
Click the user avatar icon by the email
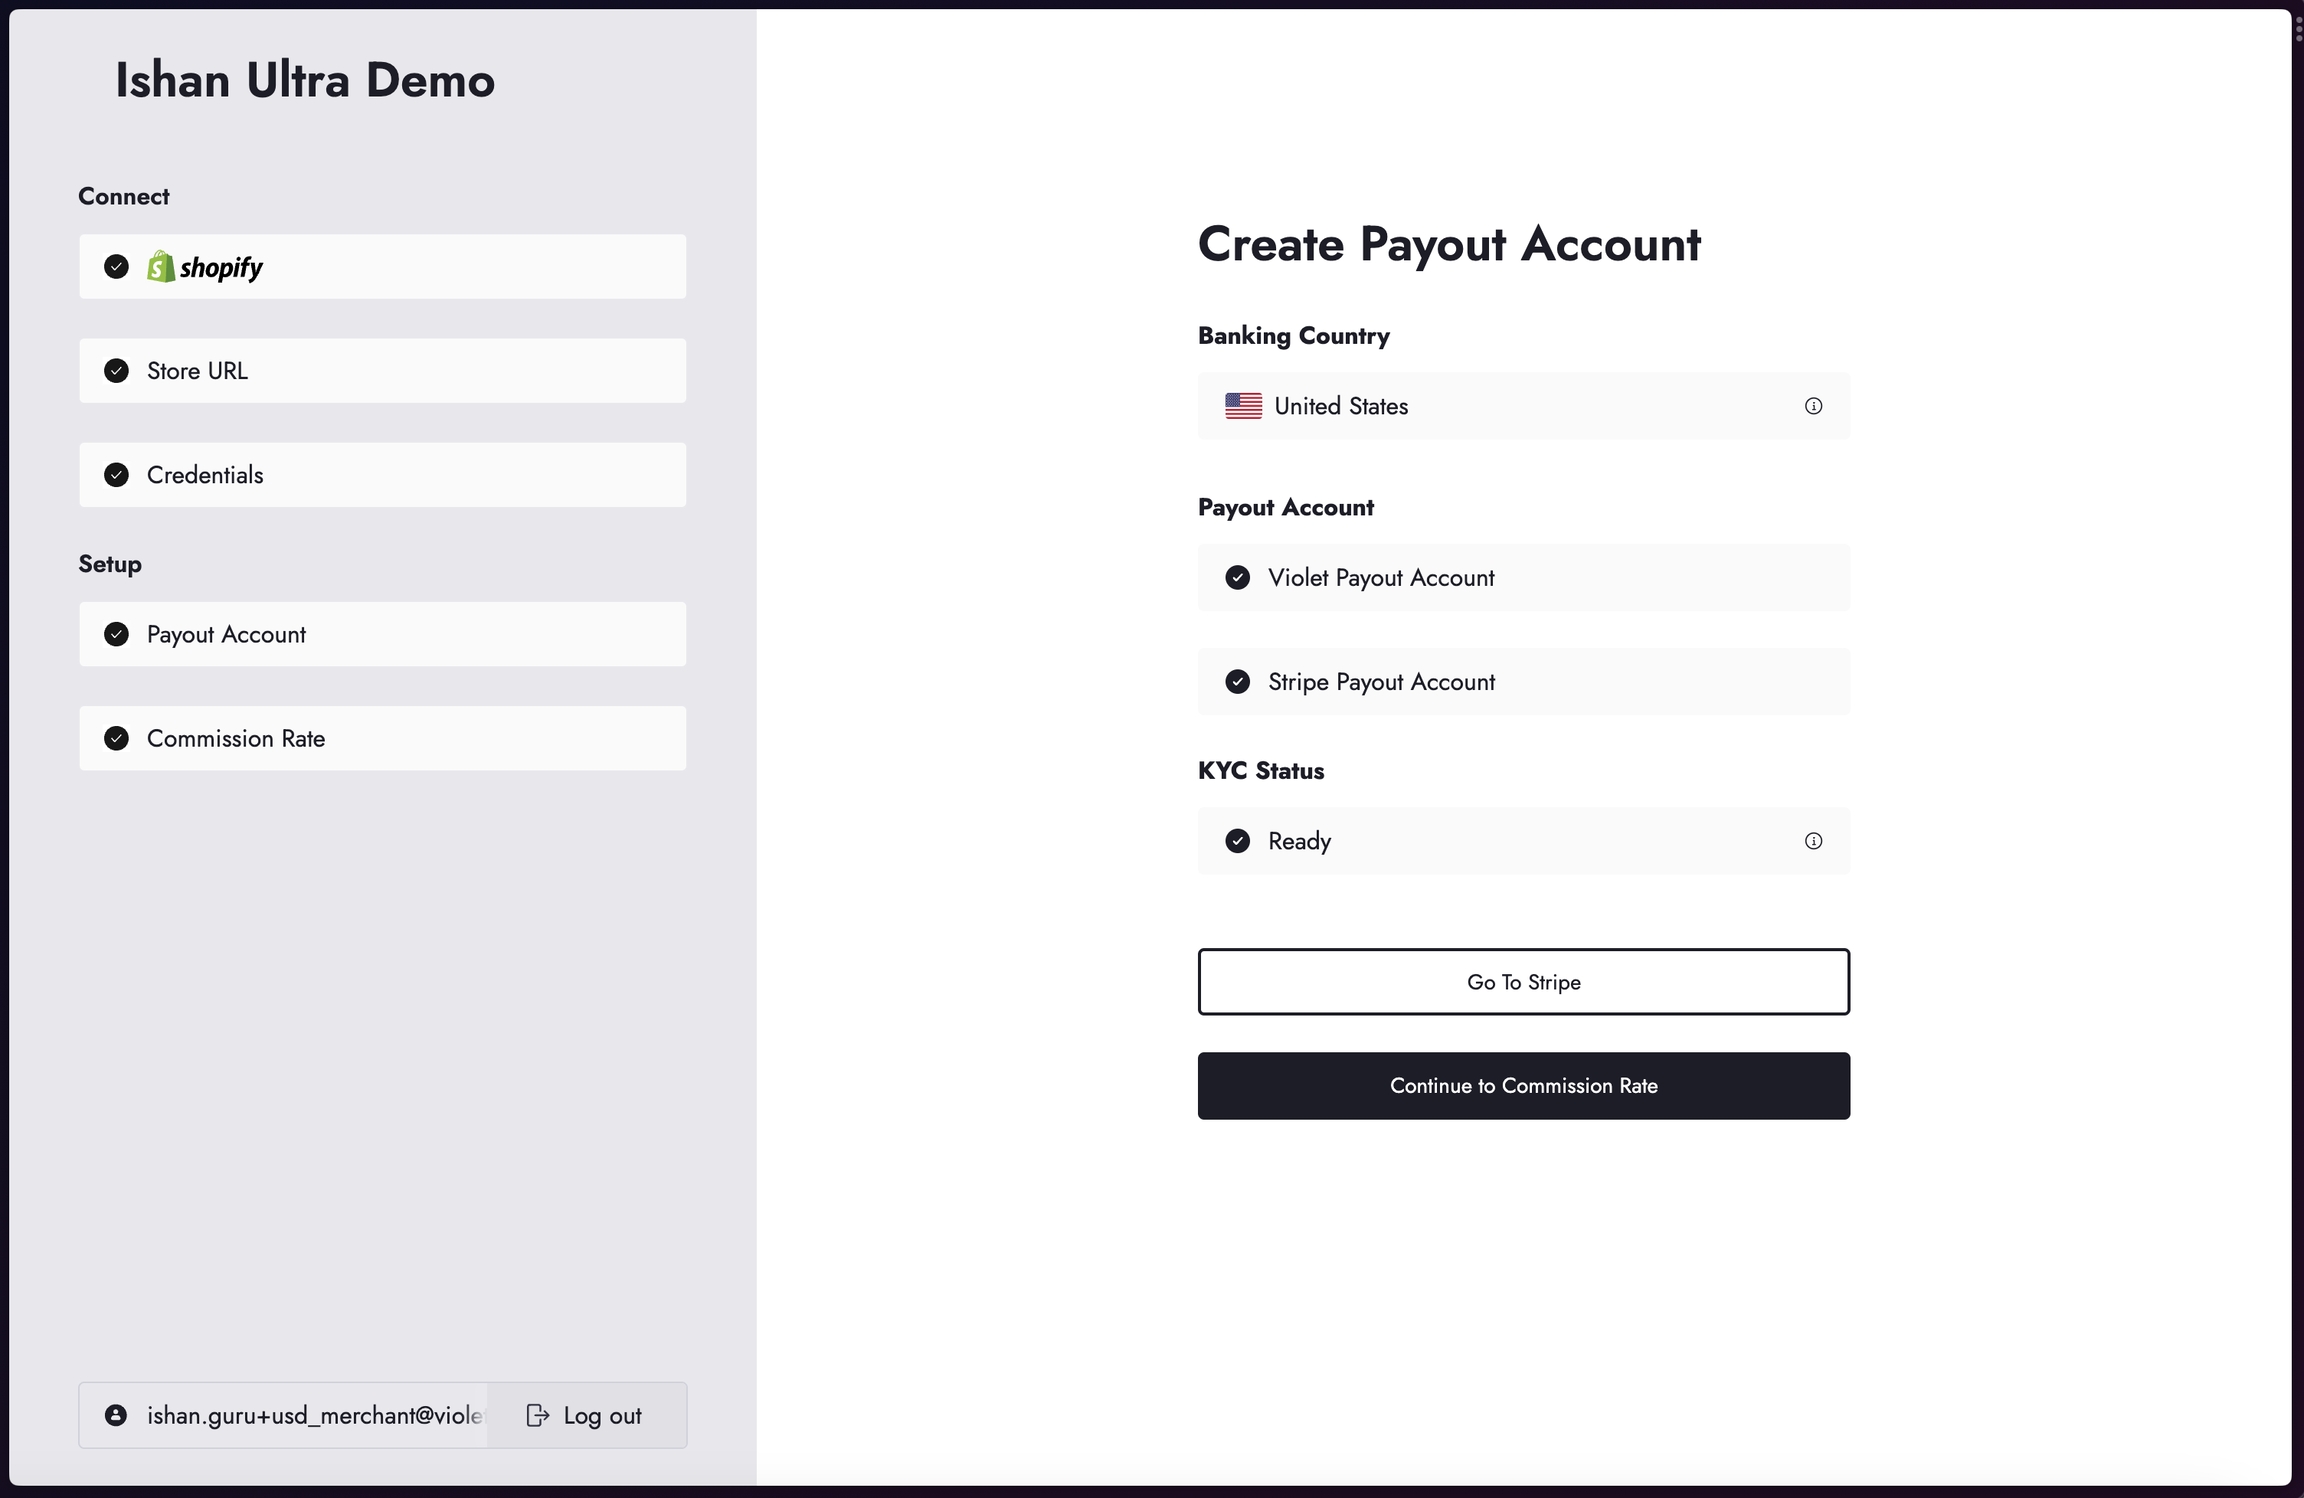(x=116, y=1415)
